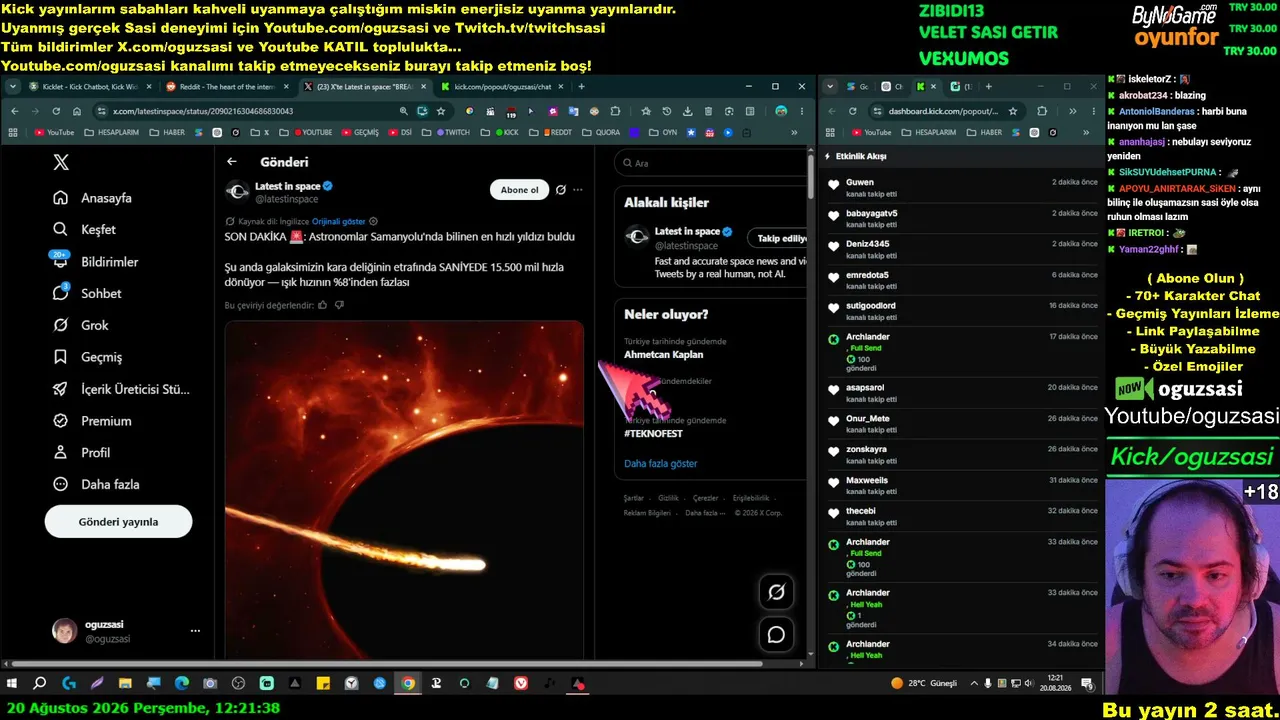Go back with the Gönderi back arrow
Screen dimensions: 1280x720
pyautogui.click(x=232, y=162)
